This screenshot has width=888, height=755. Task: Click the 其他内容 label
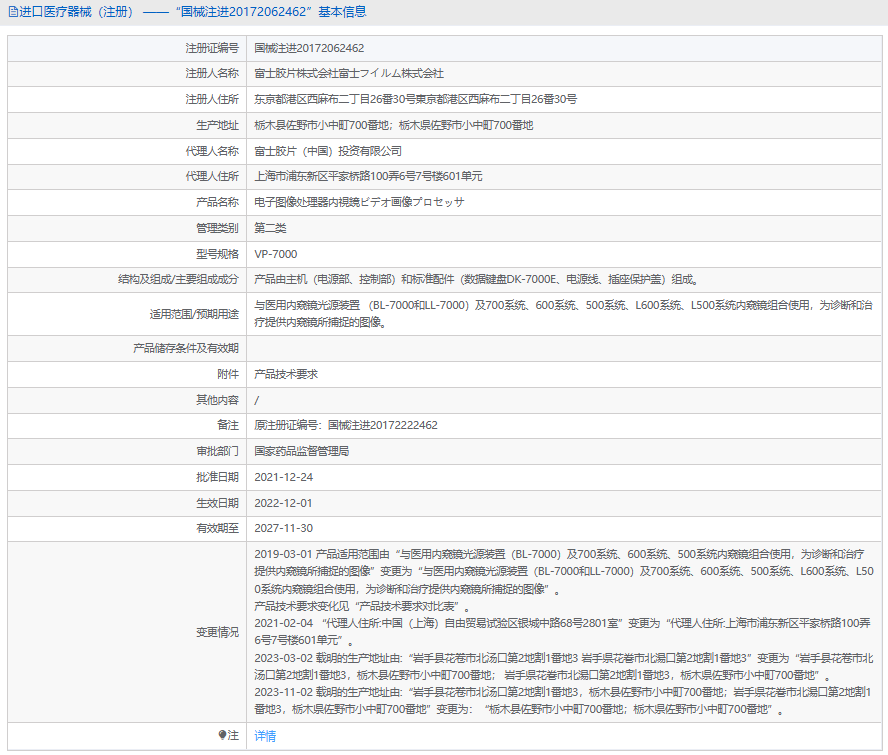pos(217,400)
